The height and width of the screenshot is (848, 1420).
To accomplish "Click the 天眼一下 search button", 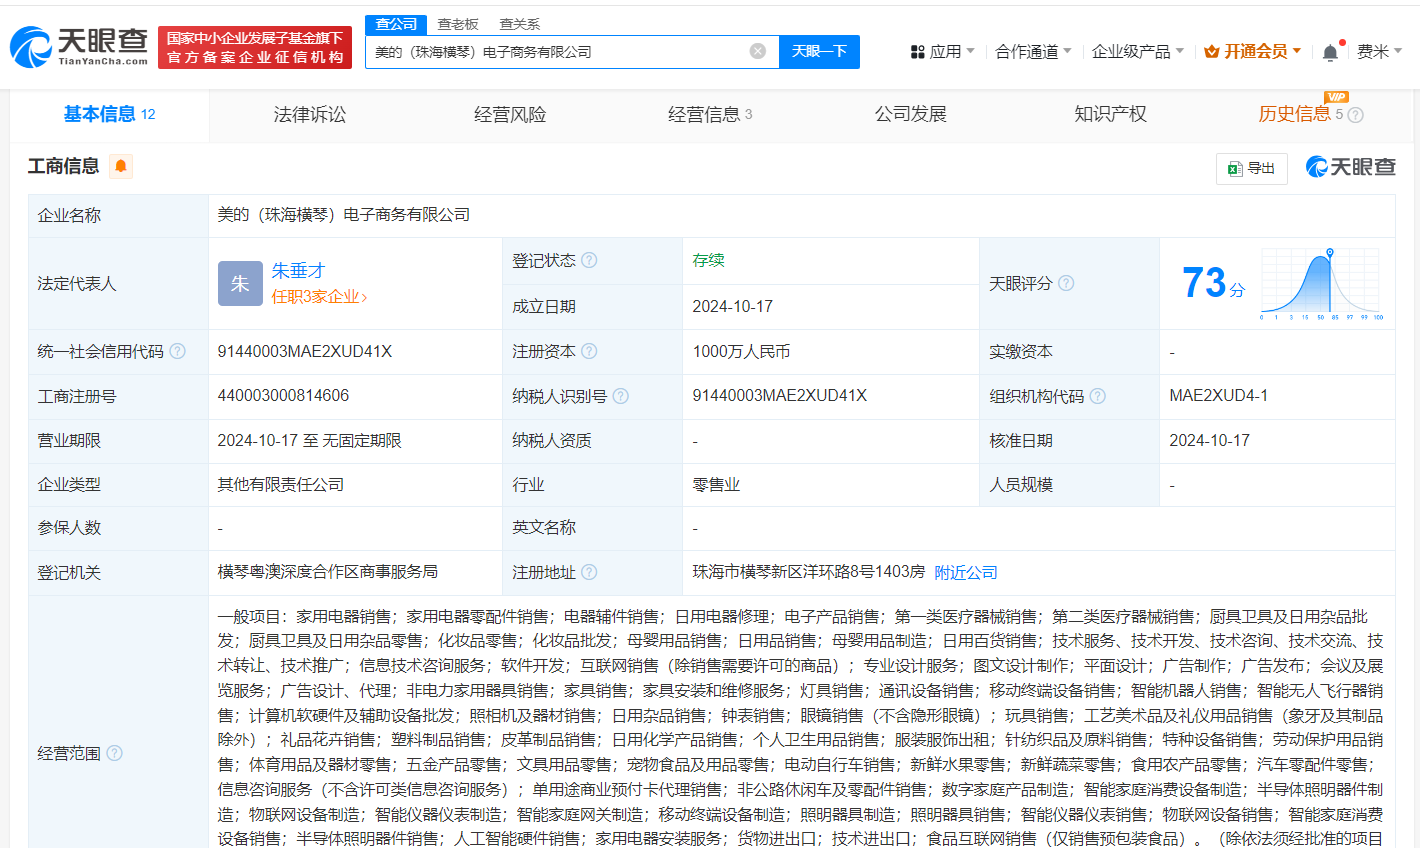I will (819, 51).
